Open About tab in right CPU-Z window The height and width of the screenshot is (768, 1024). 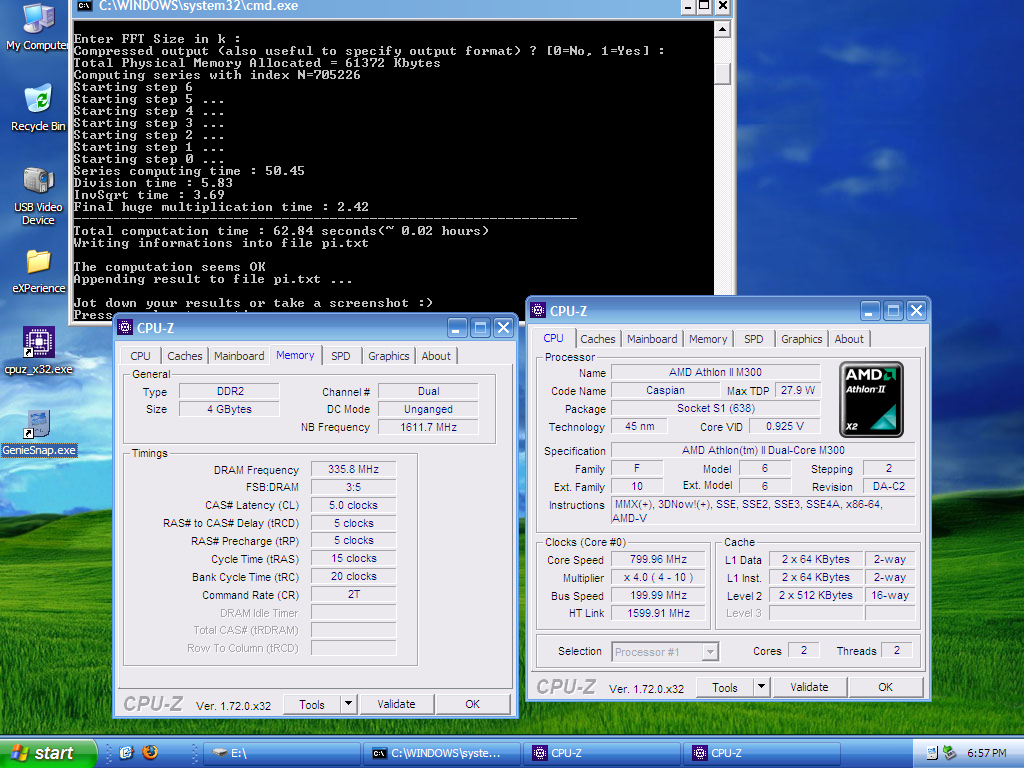(x=849, y=339)
